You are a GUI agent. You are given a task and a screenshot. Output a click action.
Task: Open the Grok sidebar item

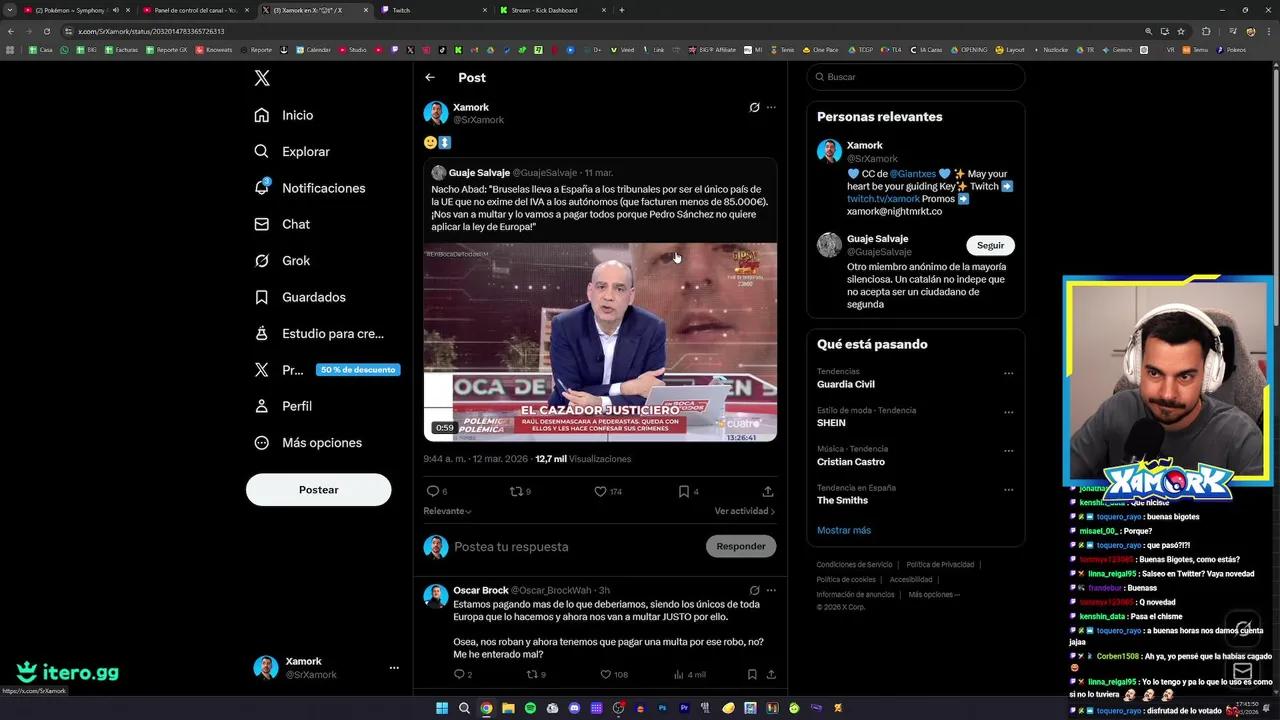(295, 261)
